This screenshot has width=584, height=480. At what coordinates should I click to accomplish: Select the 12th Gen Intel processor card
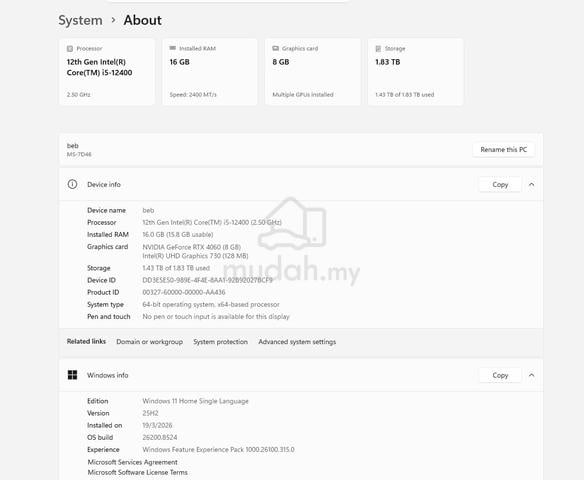click(x=107, y=72)
